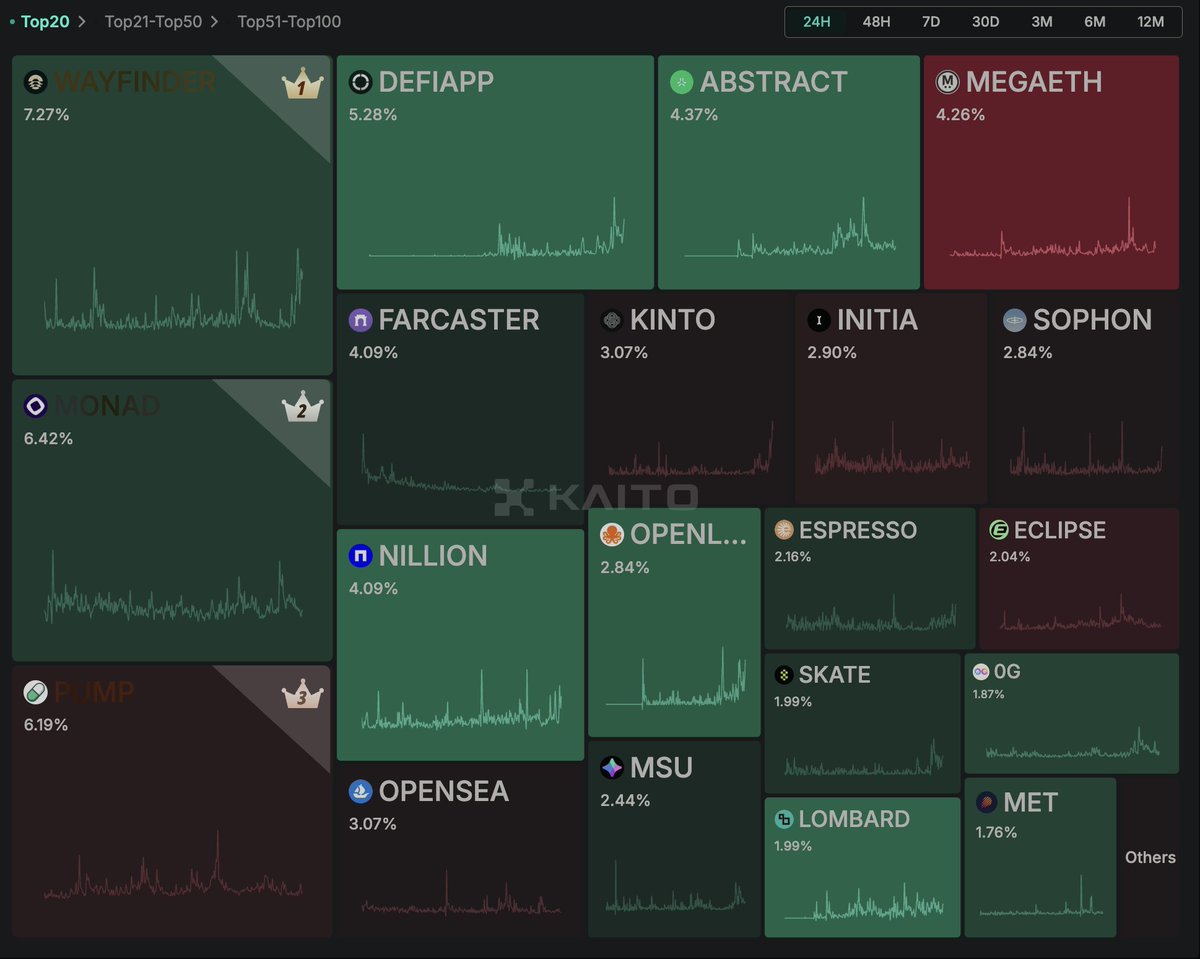
Task: Click the rank 2 crown badge
Action: pyautogui.click(x=302, y=408)
